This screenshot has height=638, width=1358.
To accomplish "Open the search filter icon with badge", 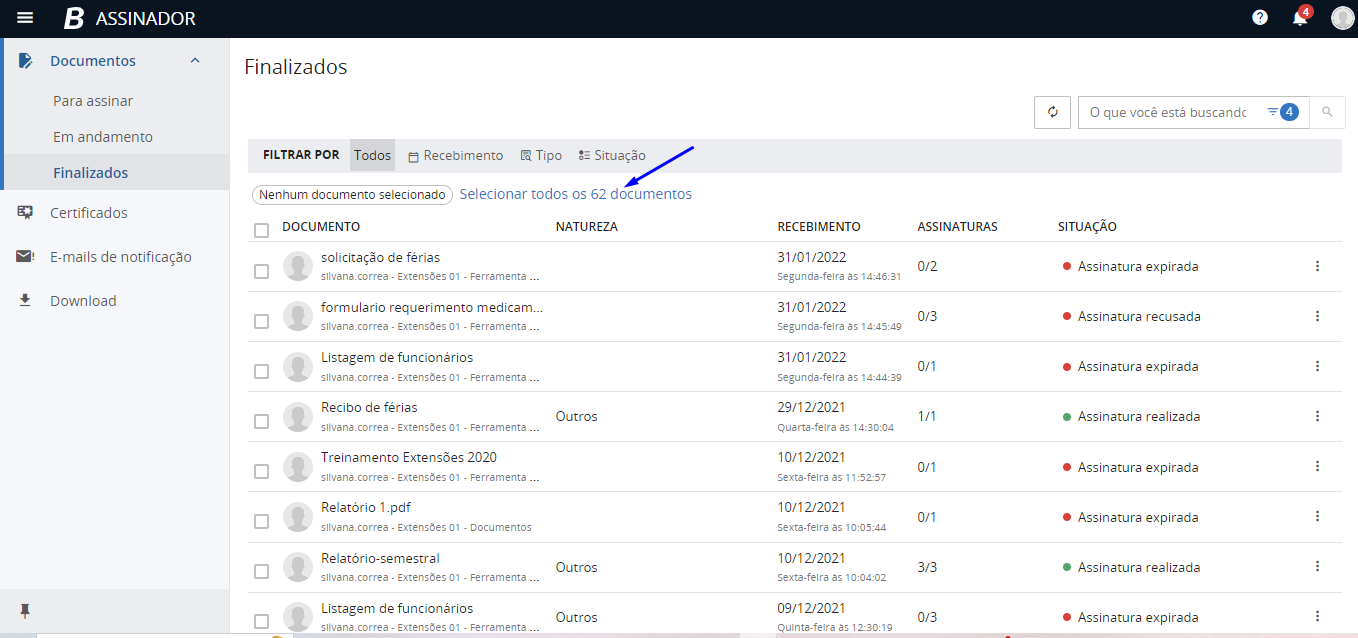I will pos(1282,112).
